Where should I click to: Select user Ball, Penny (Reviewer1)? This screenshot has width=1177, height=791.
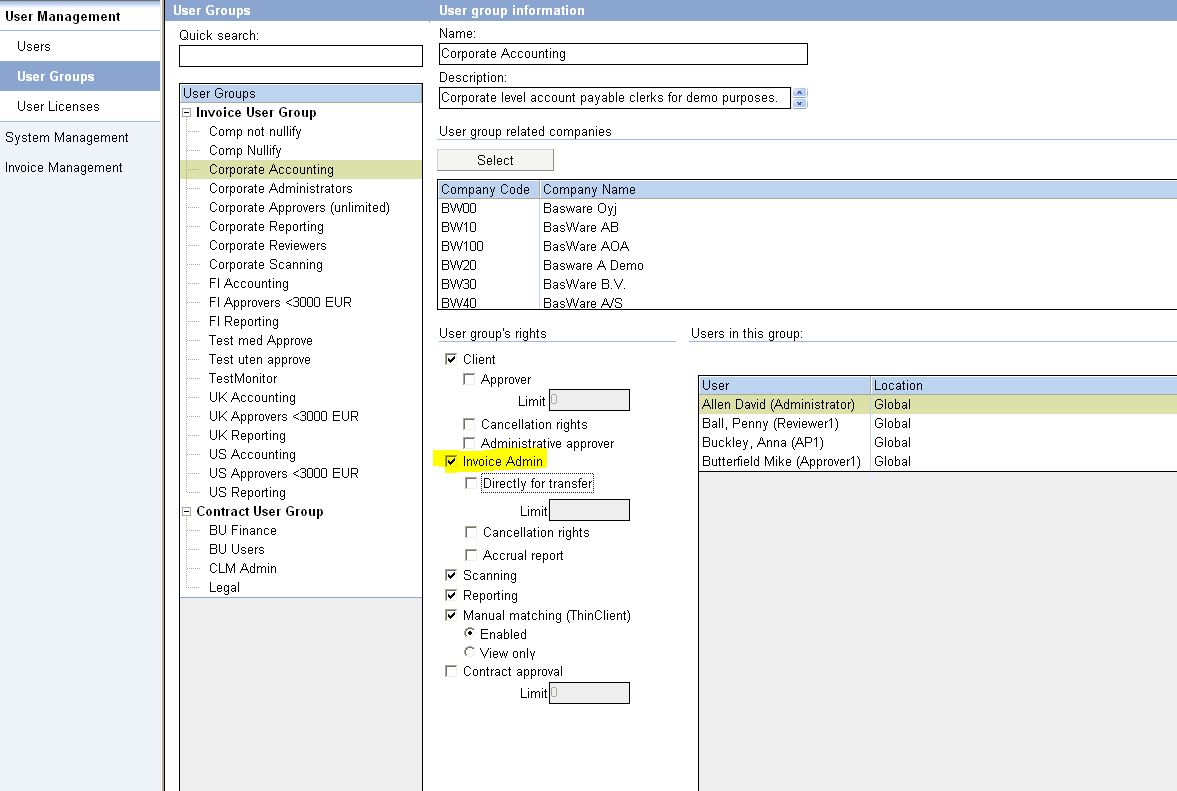(x=938, y=423)
